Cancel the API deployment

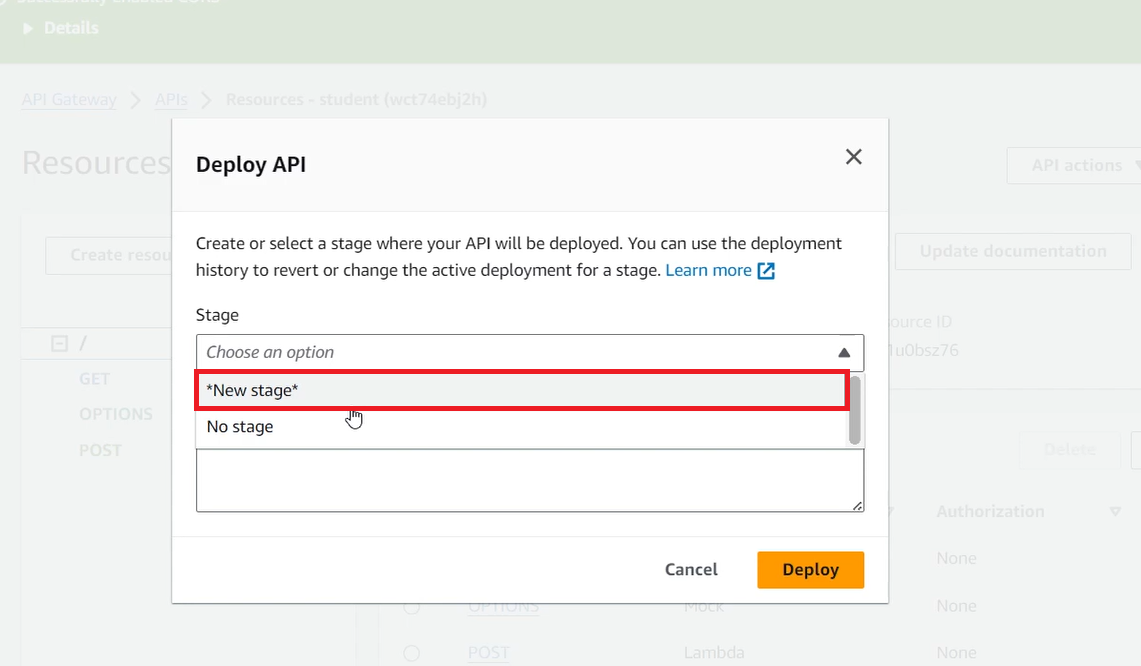tap(690, 569)
